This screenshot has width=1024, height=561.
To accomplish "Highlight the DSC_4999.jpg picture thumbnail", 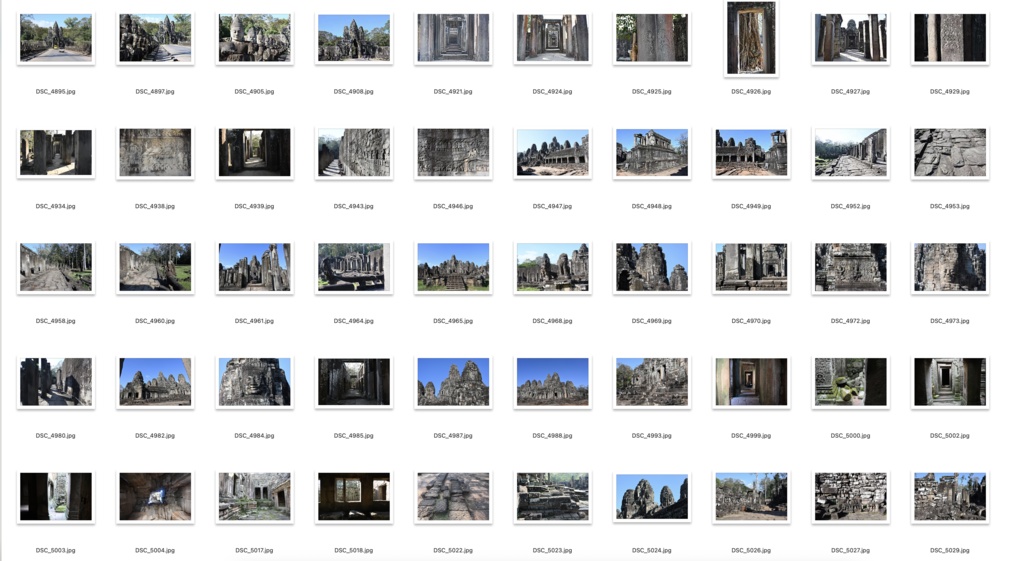I will click(751, 381).
